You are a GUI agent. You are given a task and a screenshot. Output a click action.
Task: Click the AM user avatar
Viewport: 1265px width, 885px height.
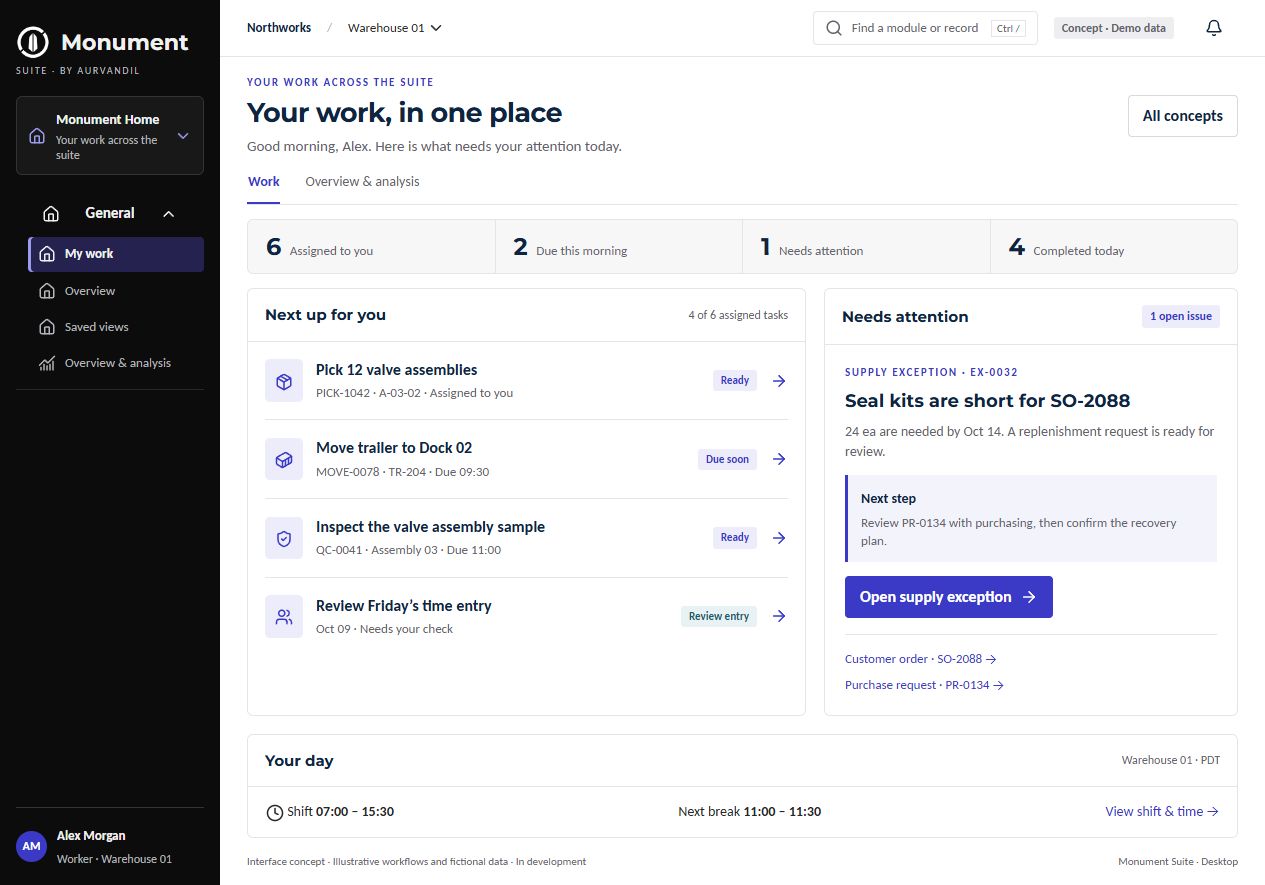pyautogui.click(x=32, y=846)
